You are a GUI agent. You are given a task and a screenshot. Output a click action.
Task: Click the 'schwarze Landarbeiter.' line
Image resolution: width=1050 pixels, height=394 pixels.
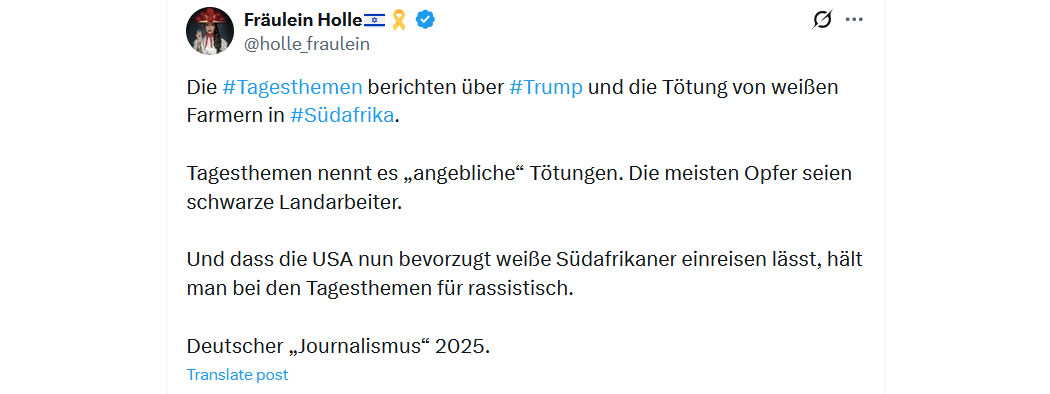coord(294,202)
